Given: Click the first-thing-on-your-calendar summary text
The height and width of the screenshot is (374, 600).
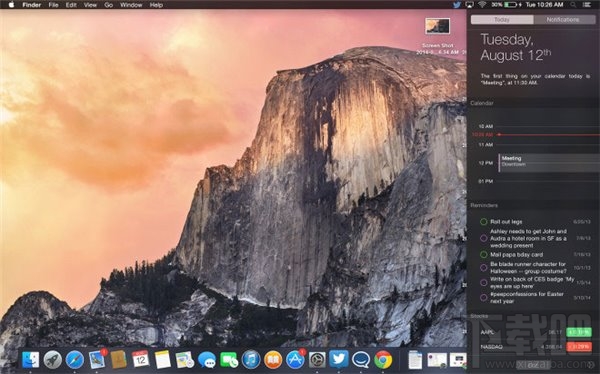Looking at the screenshot, I should (x=535, y=79).
